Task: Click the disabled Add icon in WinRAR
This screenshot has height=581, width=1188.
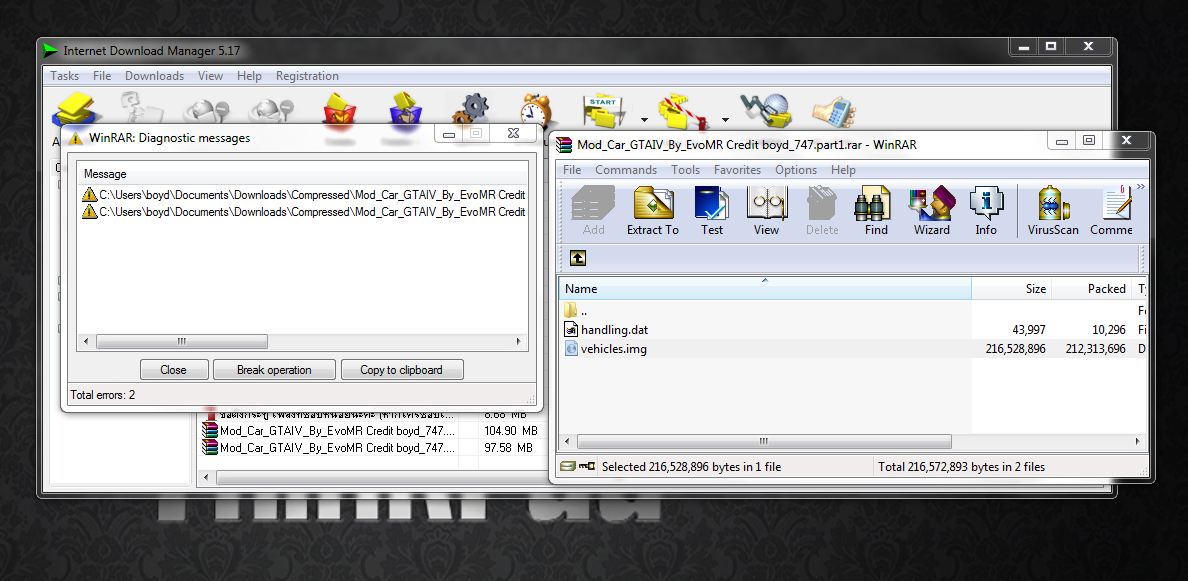Action: pos(593,211)
